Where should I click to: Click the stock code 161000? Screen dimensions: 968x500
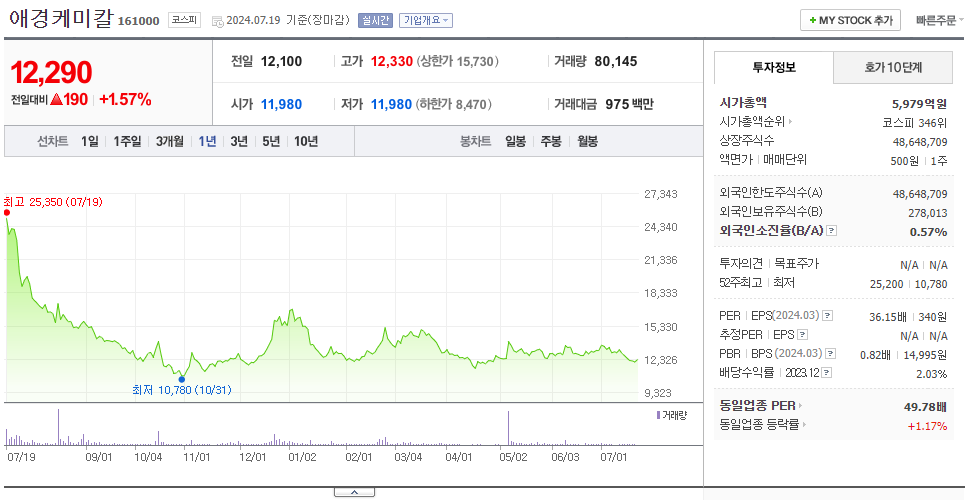tap(138, 21)
